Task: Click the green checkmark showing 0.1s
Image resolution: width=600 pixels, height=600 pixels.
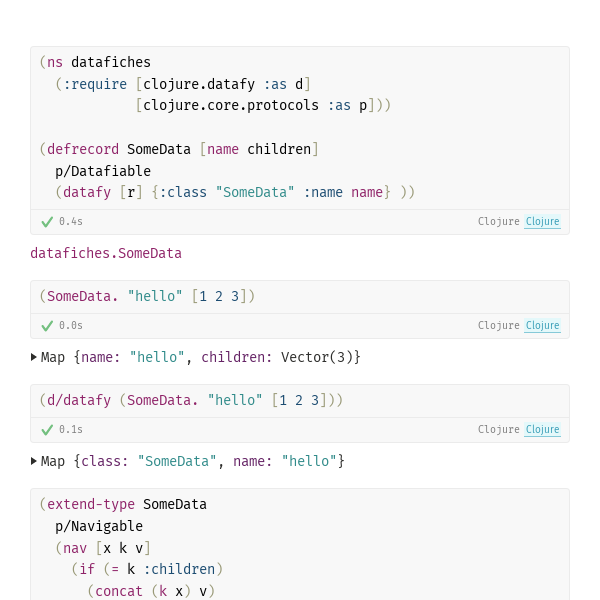Action: click(x=47, y=430)
